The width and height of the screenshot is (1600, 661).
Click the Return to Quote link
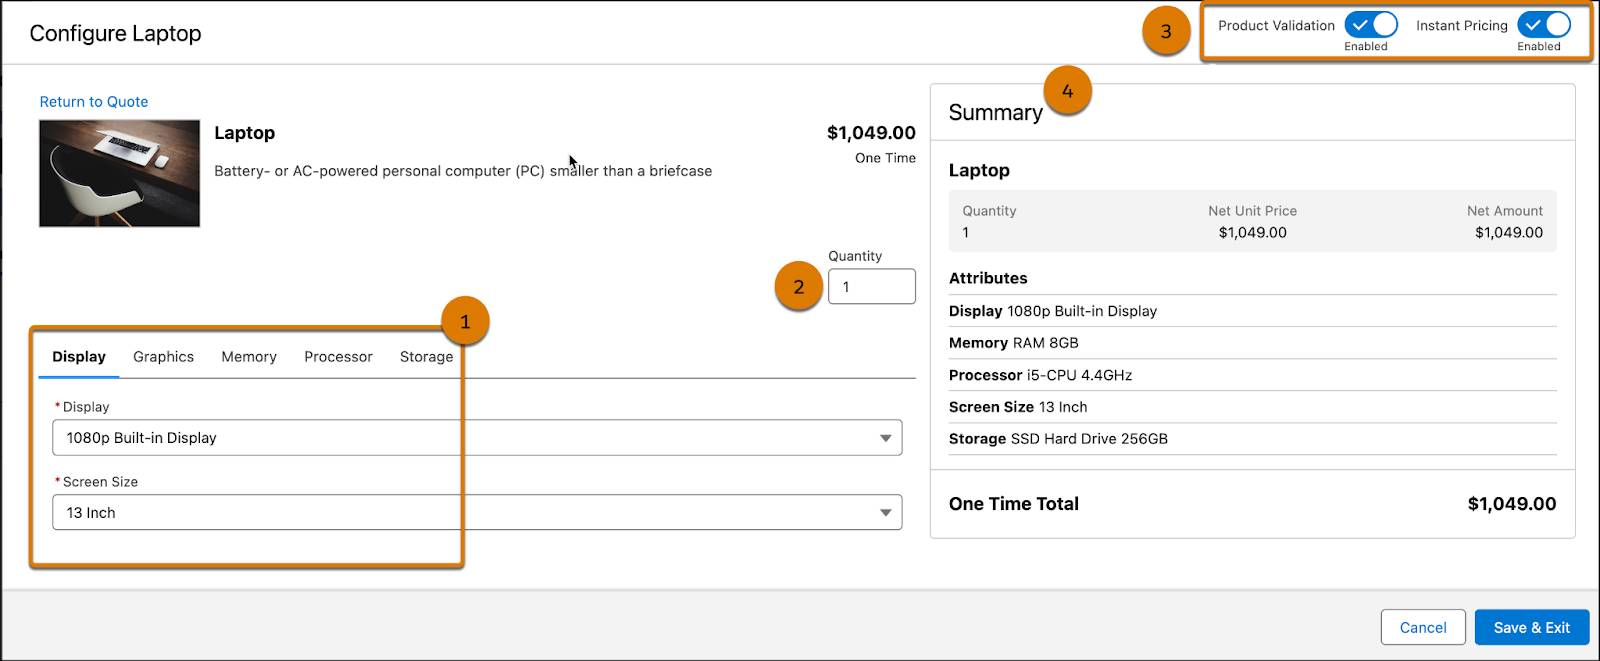[x=94, y=102]
